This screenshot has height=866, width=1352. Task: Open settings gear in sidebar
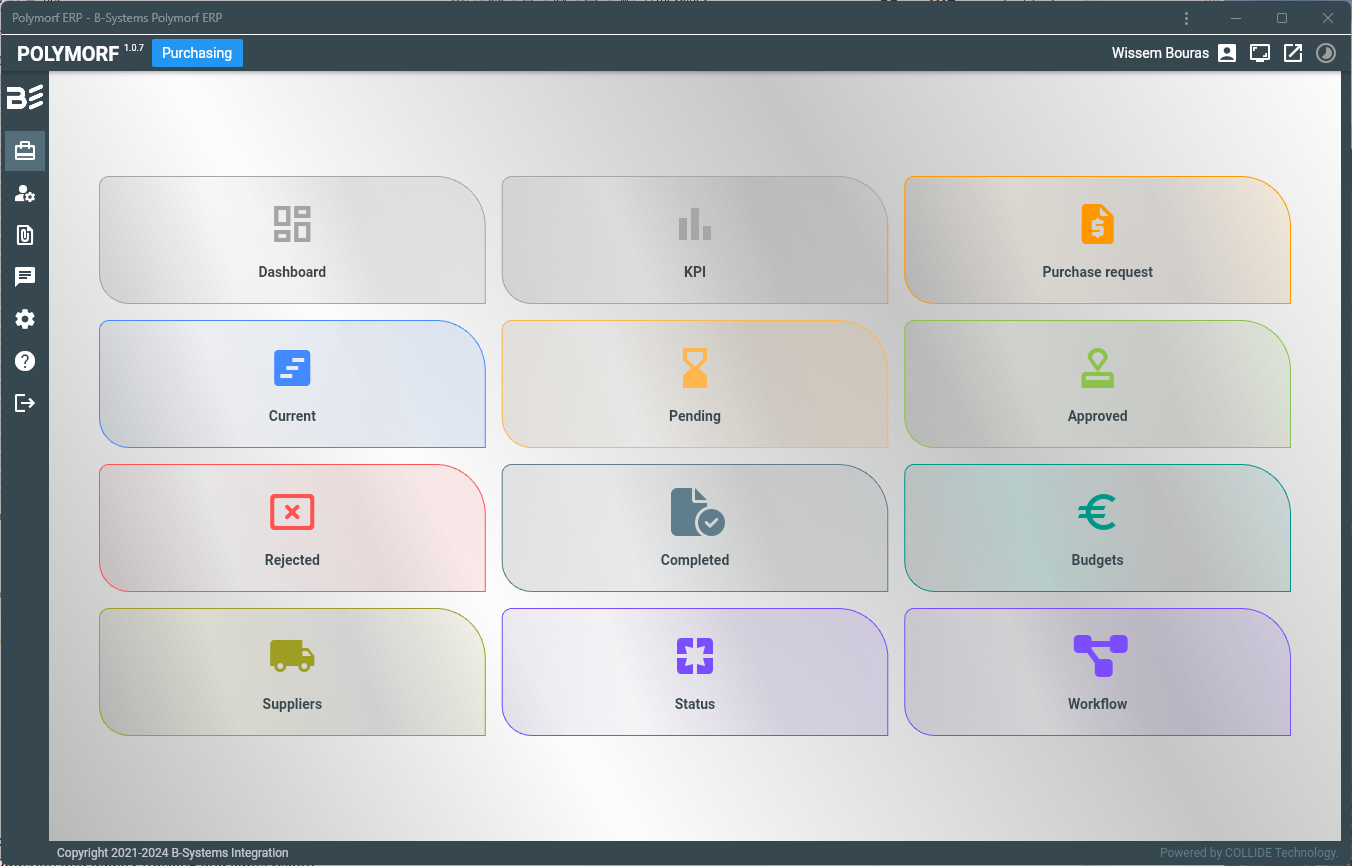coord(25,319)
